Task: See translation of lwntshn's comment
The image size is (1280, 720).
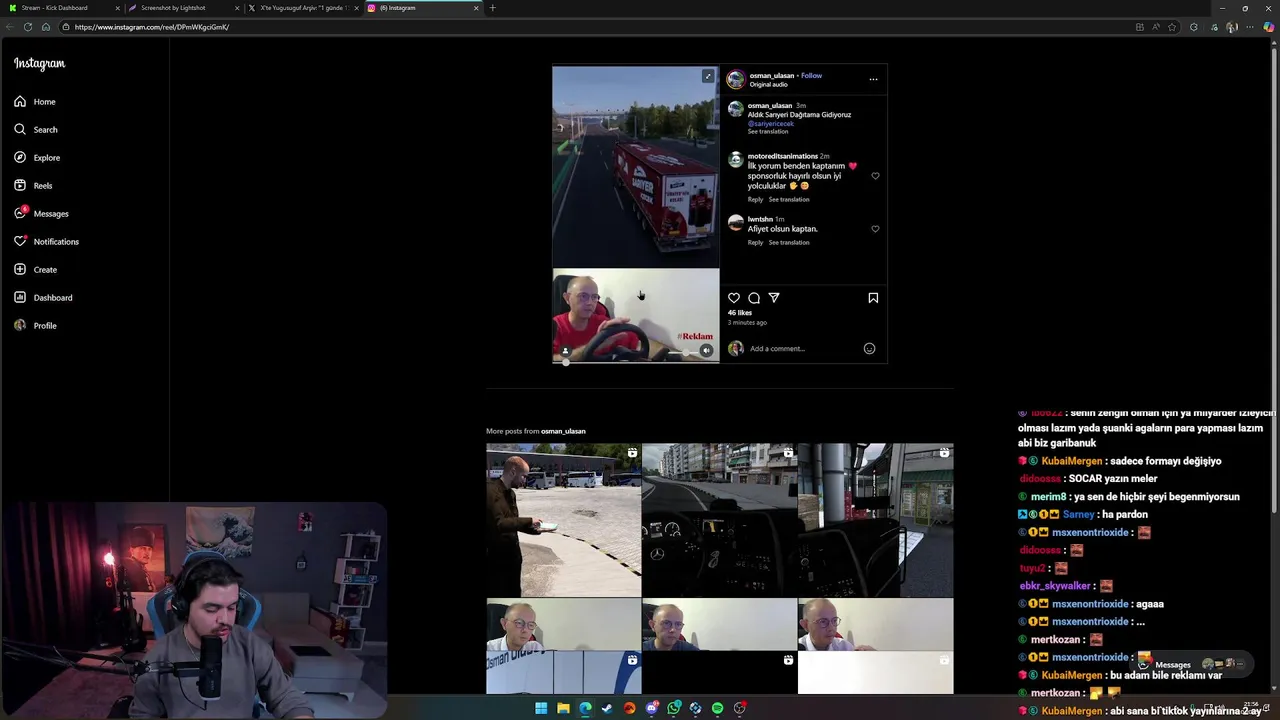Action: [x=789, y=243]
